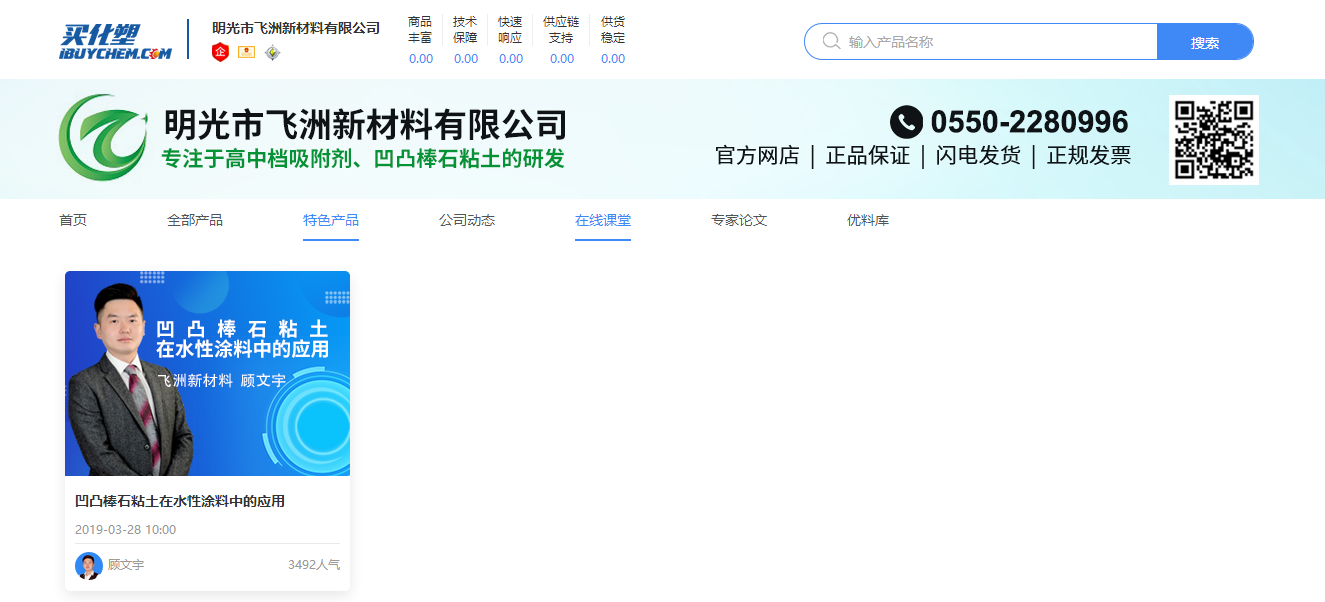1325x602 pixels.
Task: Click the magnifier icon in search box
Action: 831,41
